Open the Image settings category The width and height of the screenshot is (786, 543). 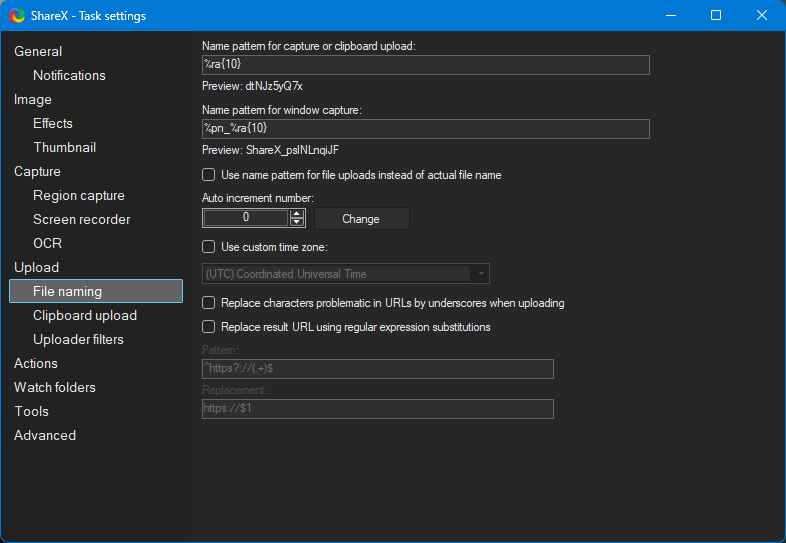pos(33,99)
